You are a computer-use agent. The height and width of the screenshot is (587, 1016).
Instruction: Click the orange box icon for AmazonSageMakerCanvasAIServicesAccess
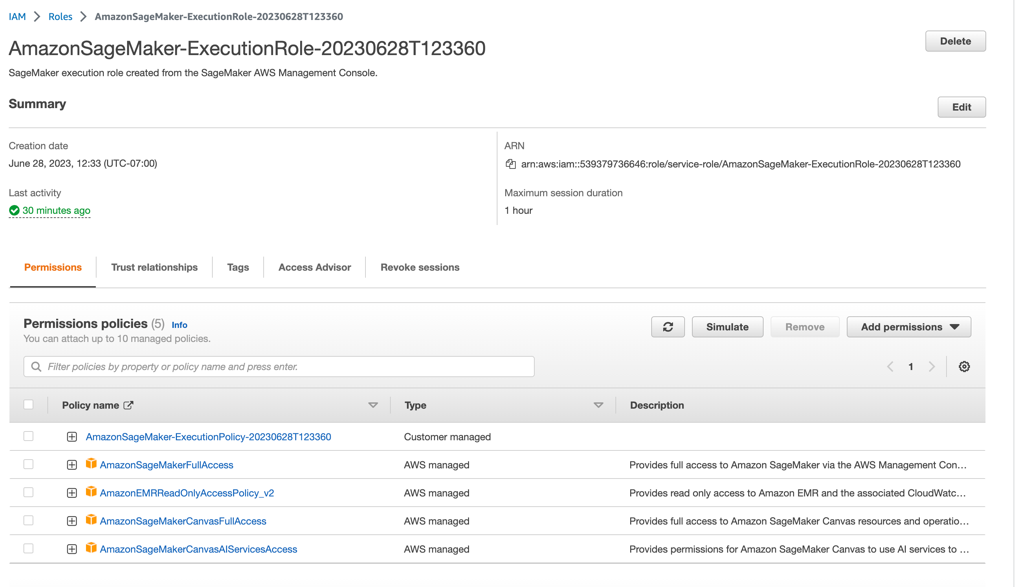(91, 548)
